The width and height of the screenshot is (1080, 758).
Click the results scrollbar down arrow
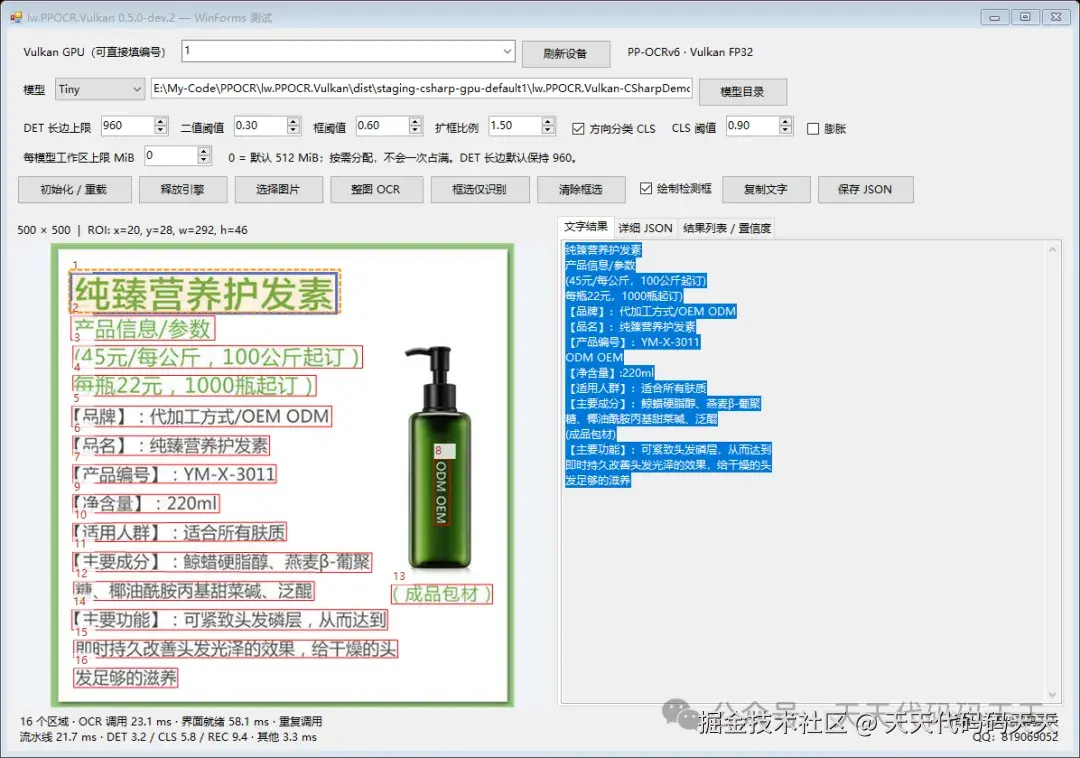pos(1052,695)
